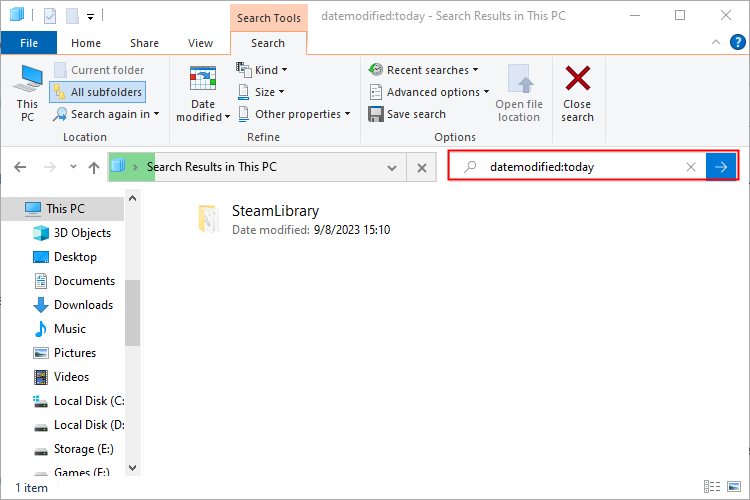Open the File menu tab
The width and height of the screenshot is (750, 500).
pyautogui.click(x=29, y=43)
